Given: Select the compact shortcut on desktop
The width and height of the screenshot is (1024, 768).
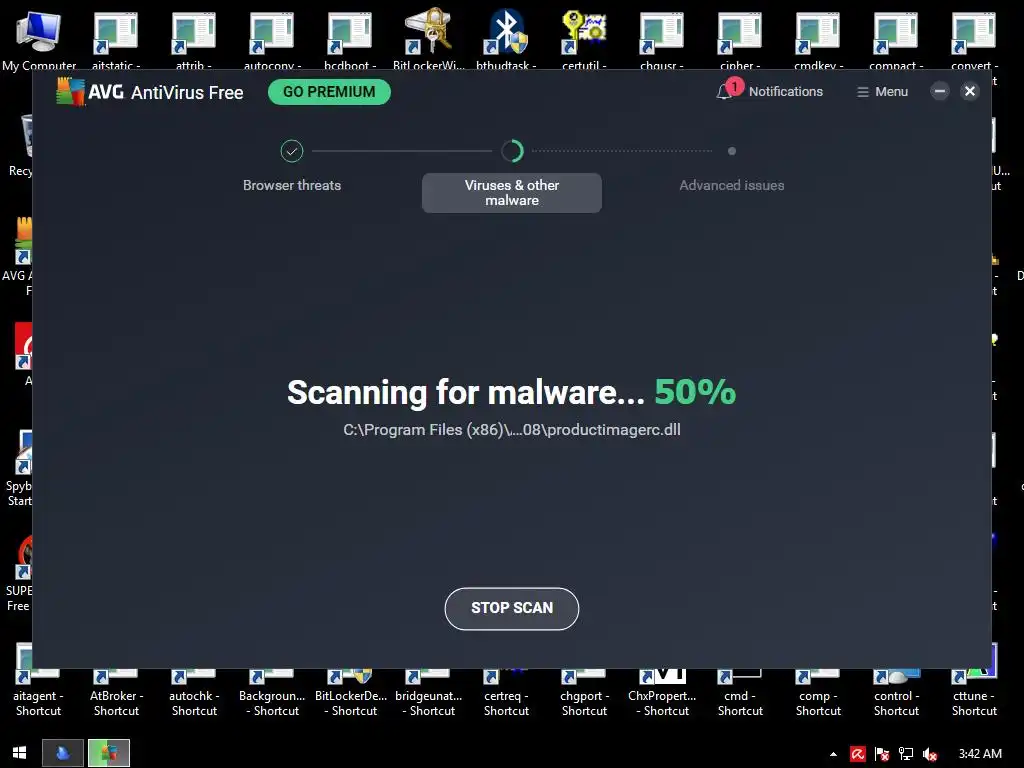Looking at the screenshot, I should [896, 40].
